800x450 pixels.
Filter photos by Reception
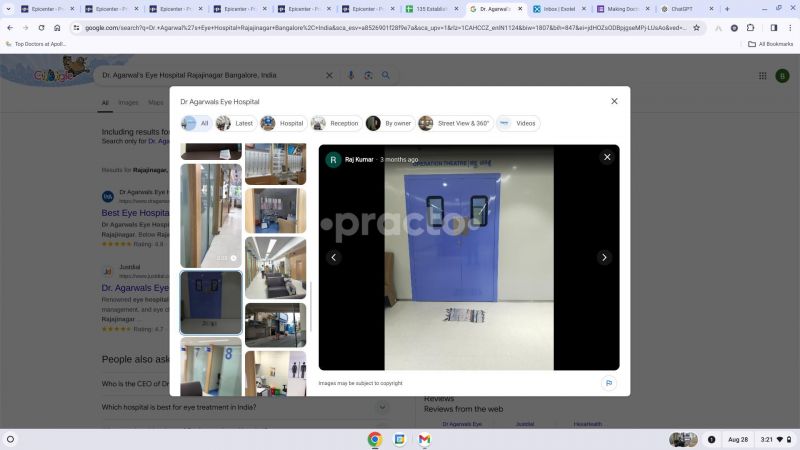pos(336,123)
